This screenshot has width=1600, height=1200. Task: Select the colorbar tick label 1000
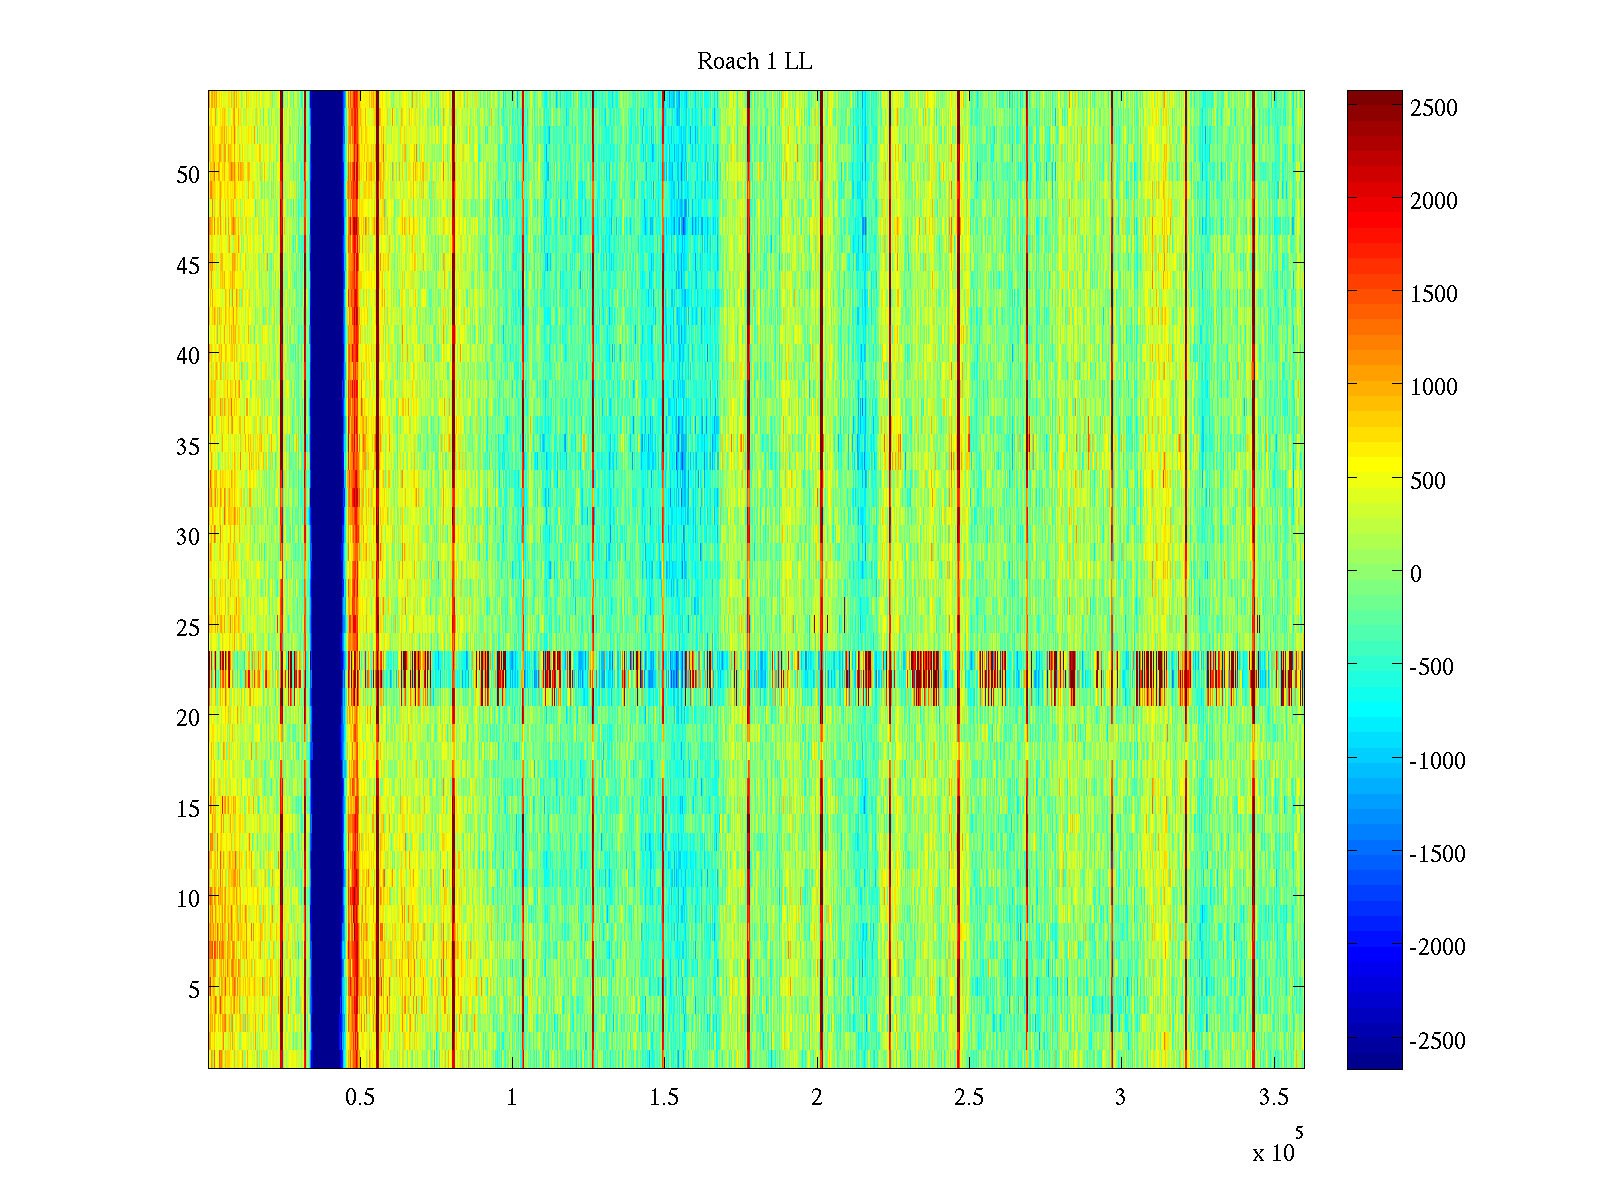(1433, 388)
